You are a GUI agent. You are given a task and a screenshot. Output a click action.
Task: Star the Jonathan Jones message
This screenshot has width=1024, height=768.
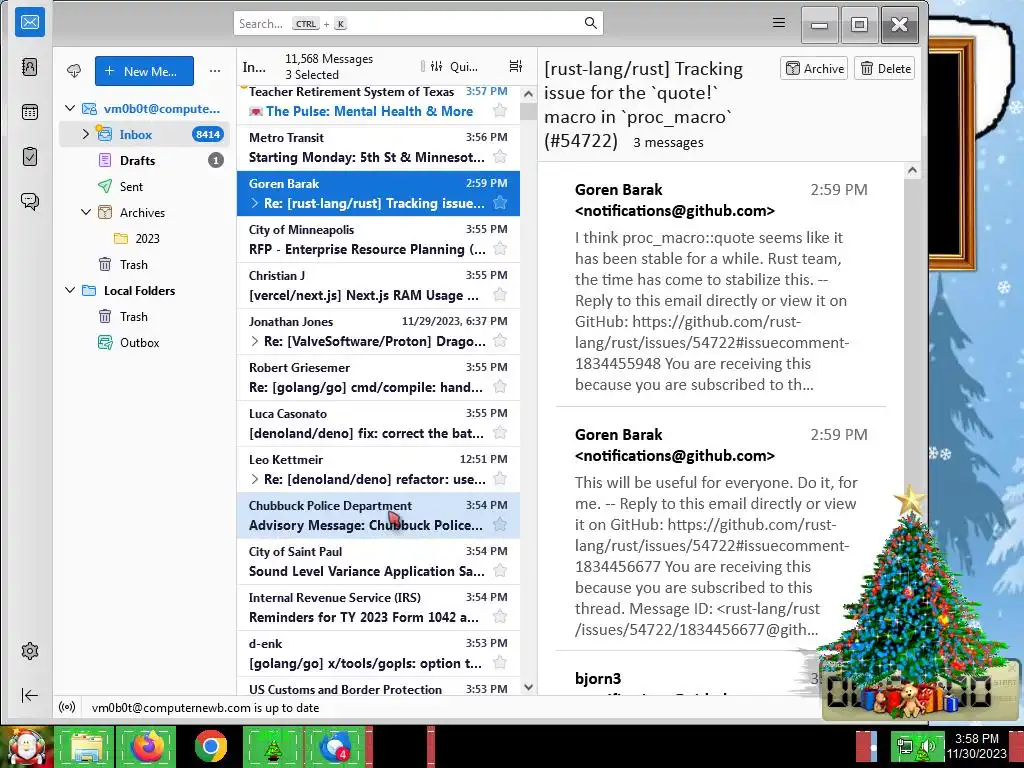pos(500,341)
